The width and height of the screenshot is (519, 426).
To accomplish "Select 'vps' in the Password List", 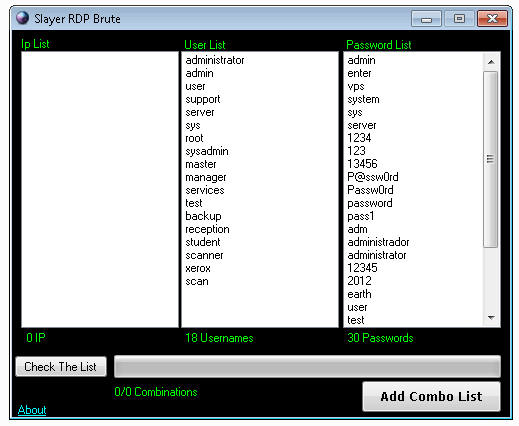I will click(x=356, y=86).
